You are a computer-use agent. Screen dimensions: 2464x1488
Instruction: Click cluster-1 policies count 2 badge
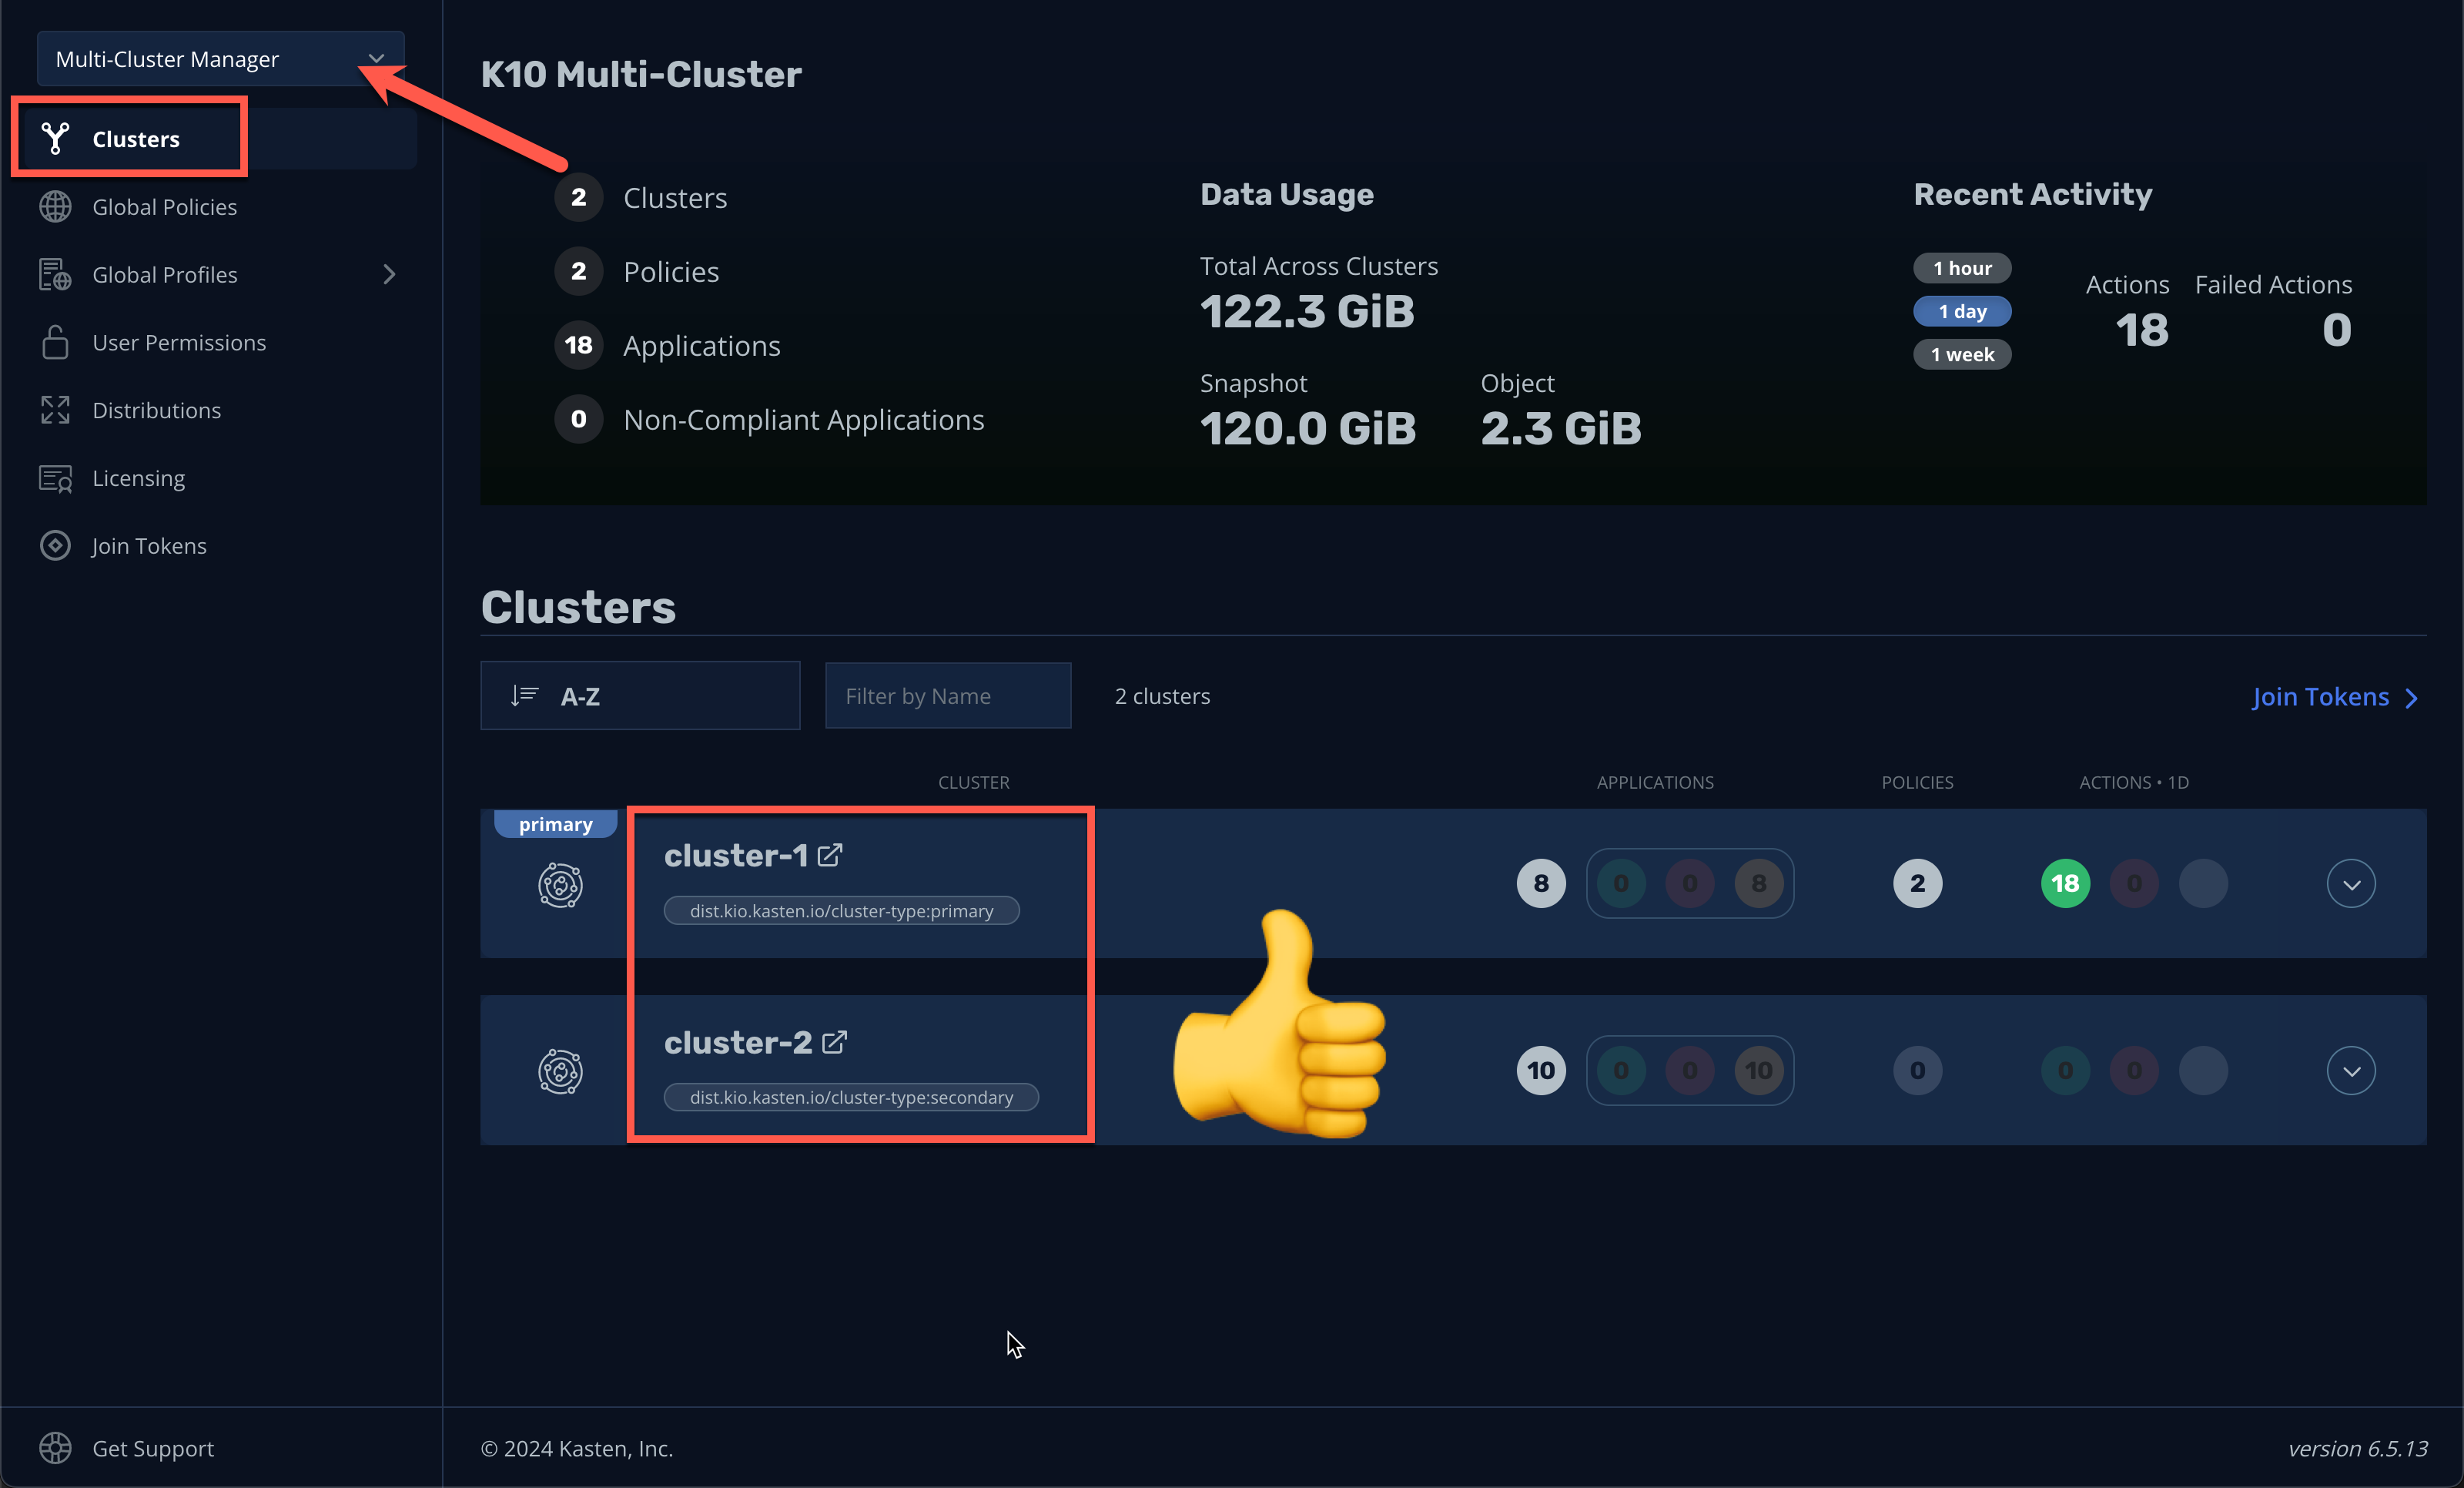tap(1917, 884)
